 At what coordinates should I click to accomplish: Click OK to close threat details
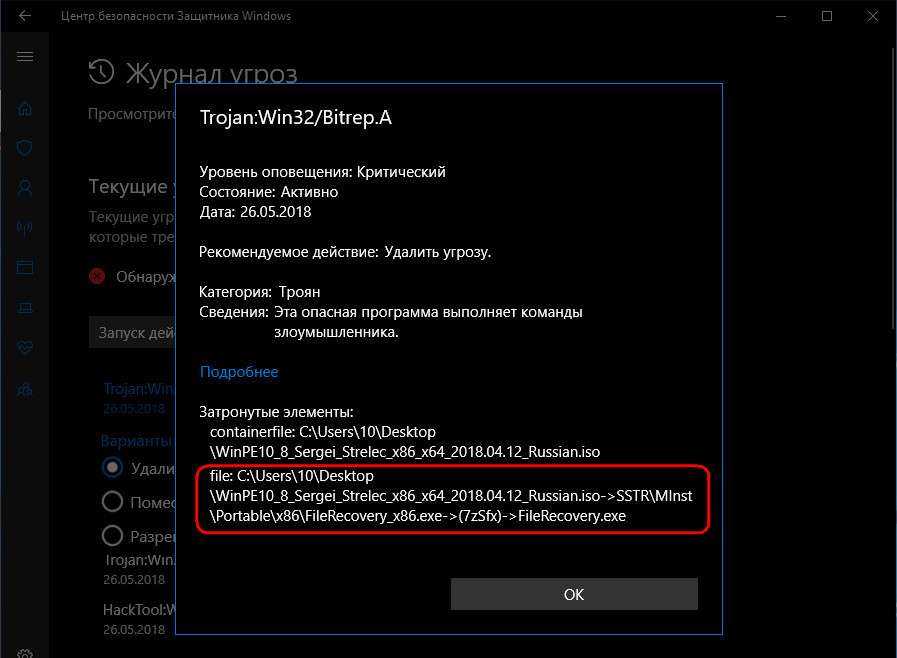tap(574, 594)
